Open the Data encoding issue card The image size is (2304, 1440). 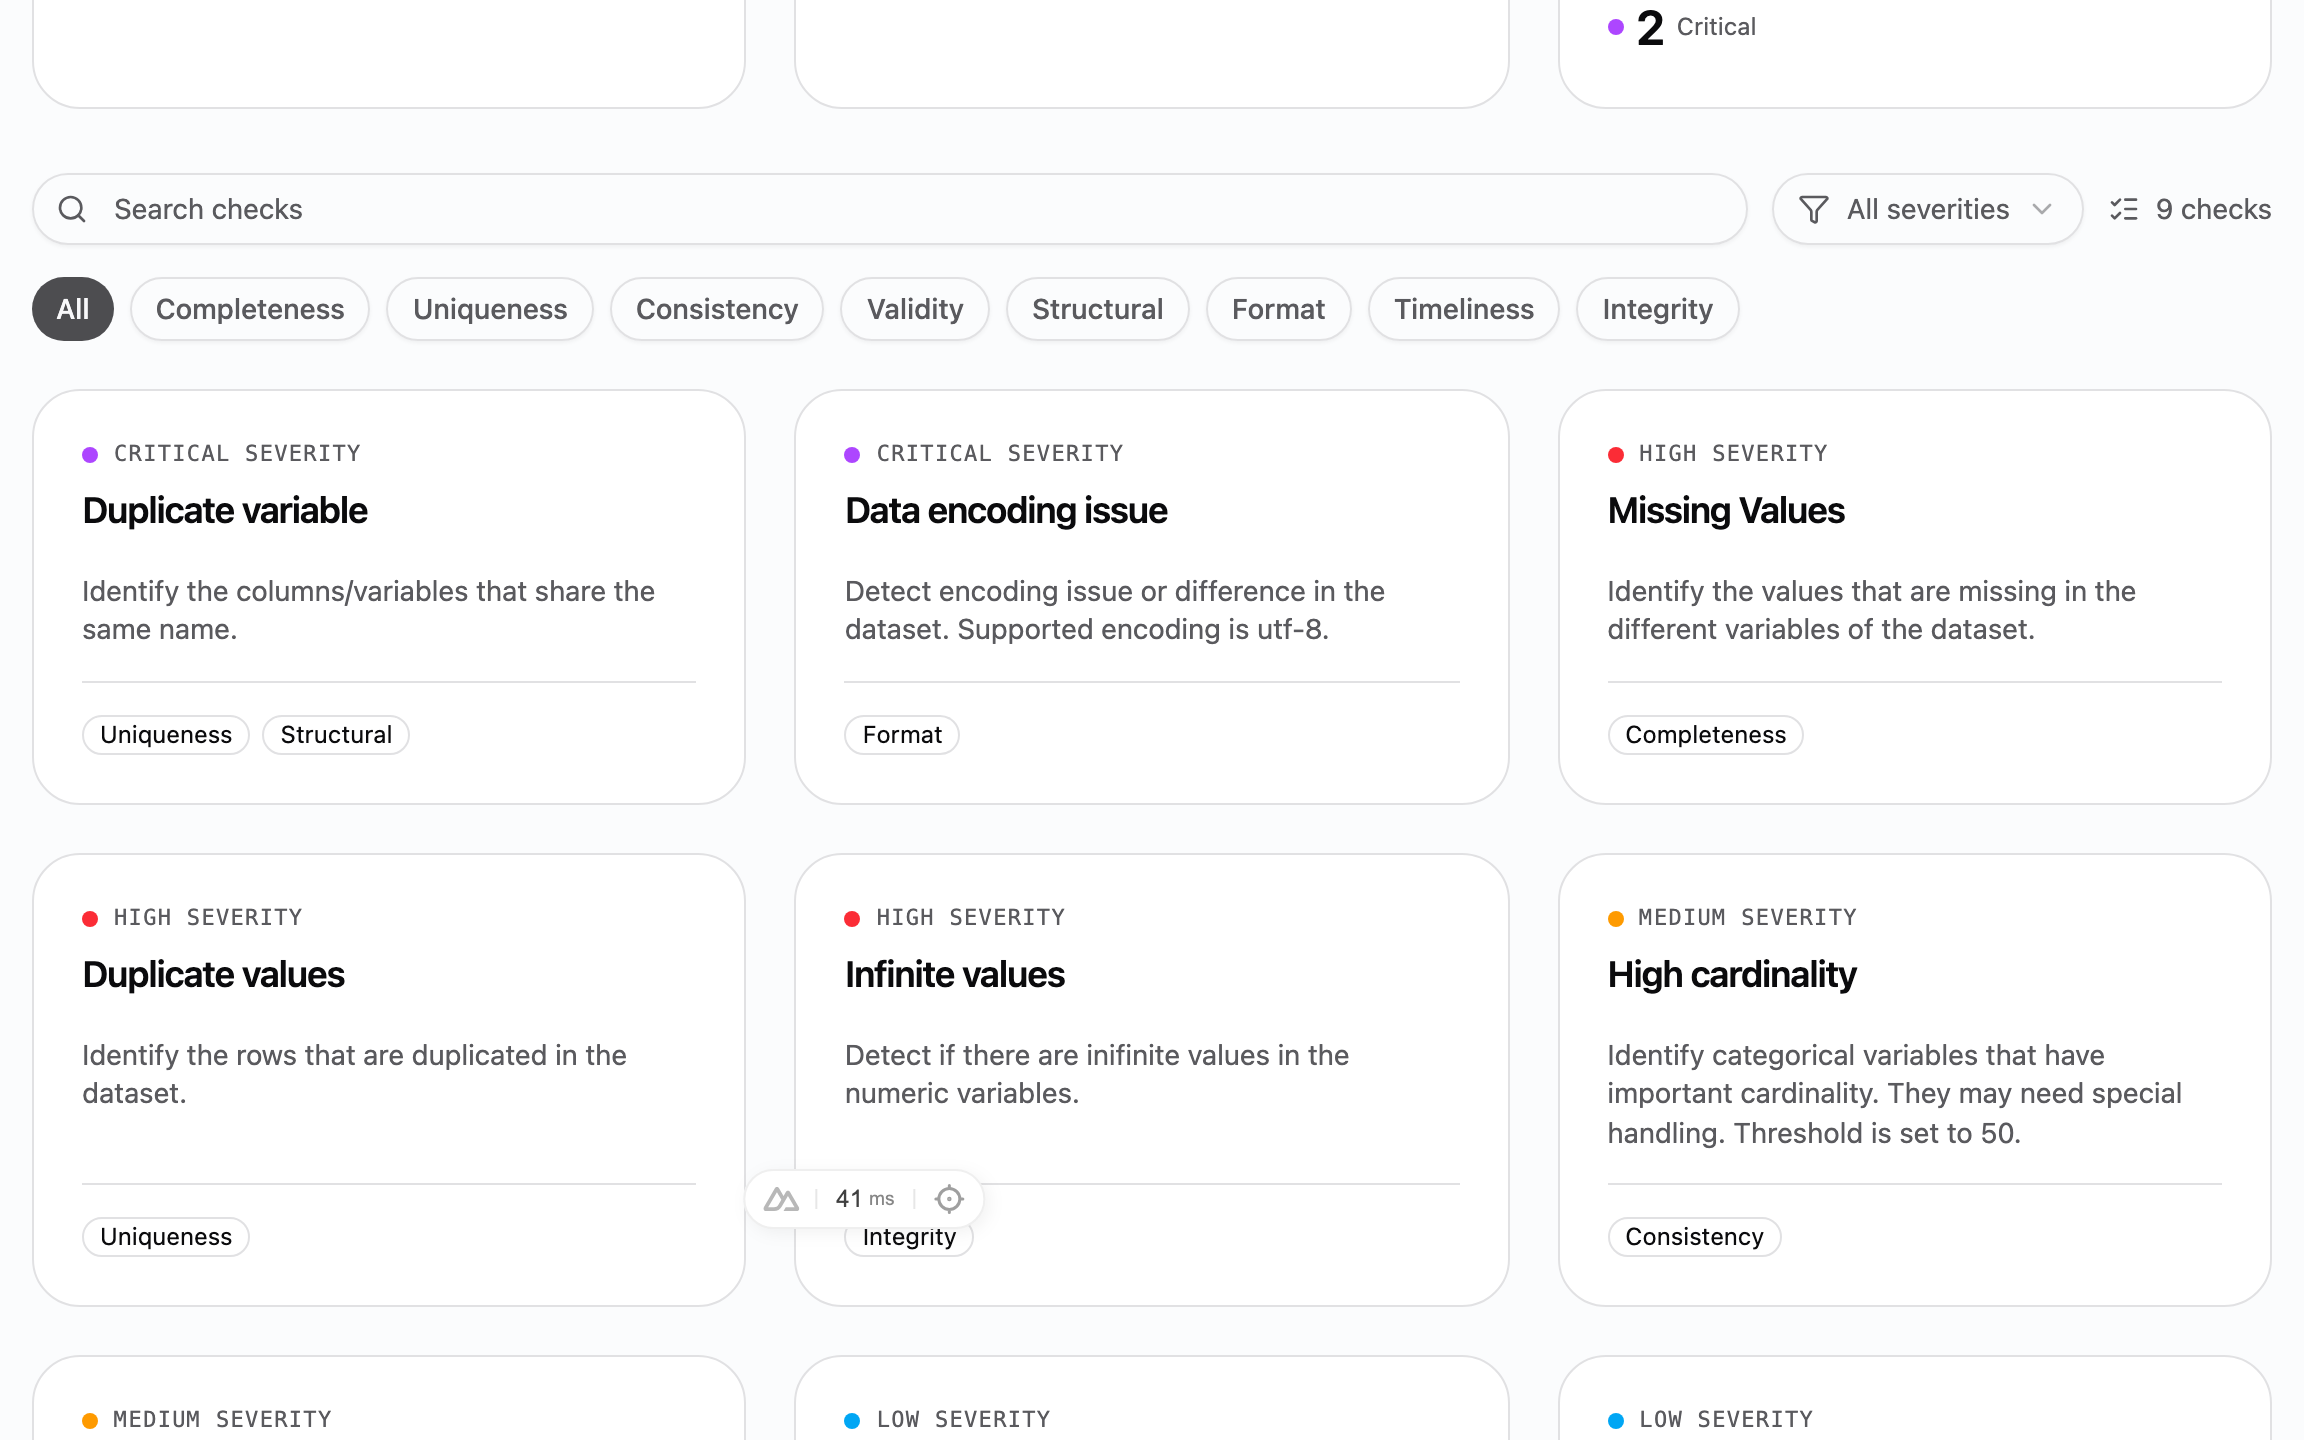coord(1152,597)
